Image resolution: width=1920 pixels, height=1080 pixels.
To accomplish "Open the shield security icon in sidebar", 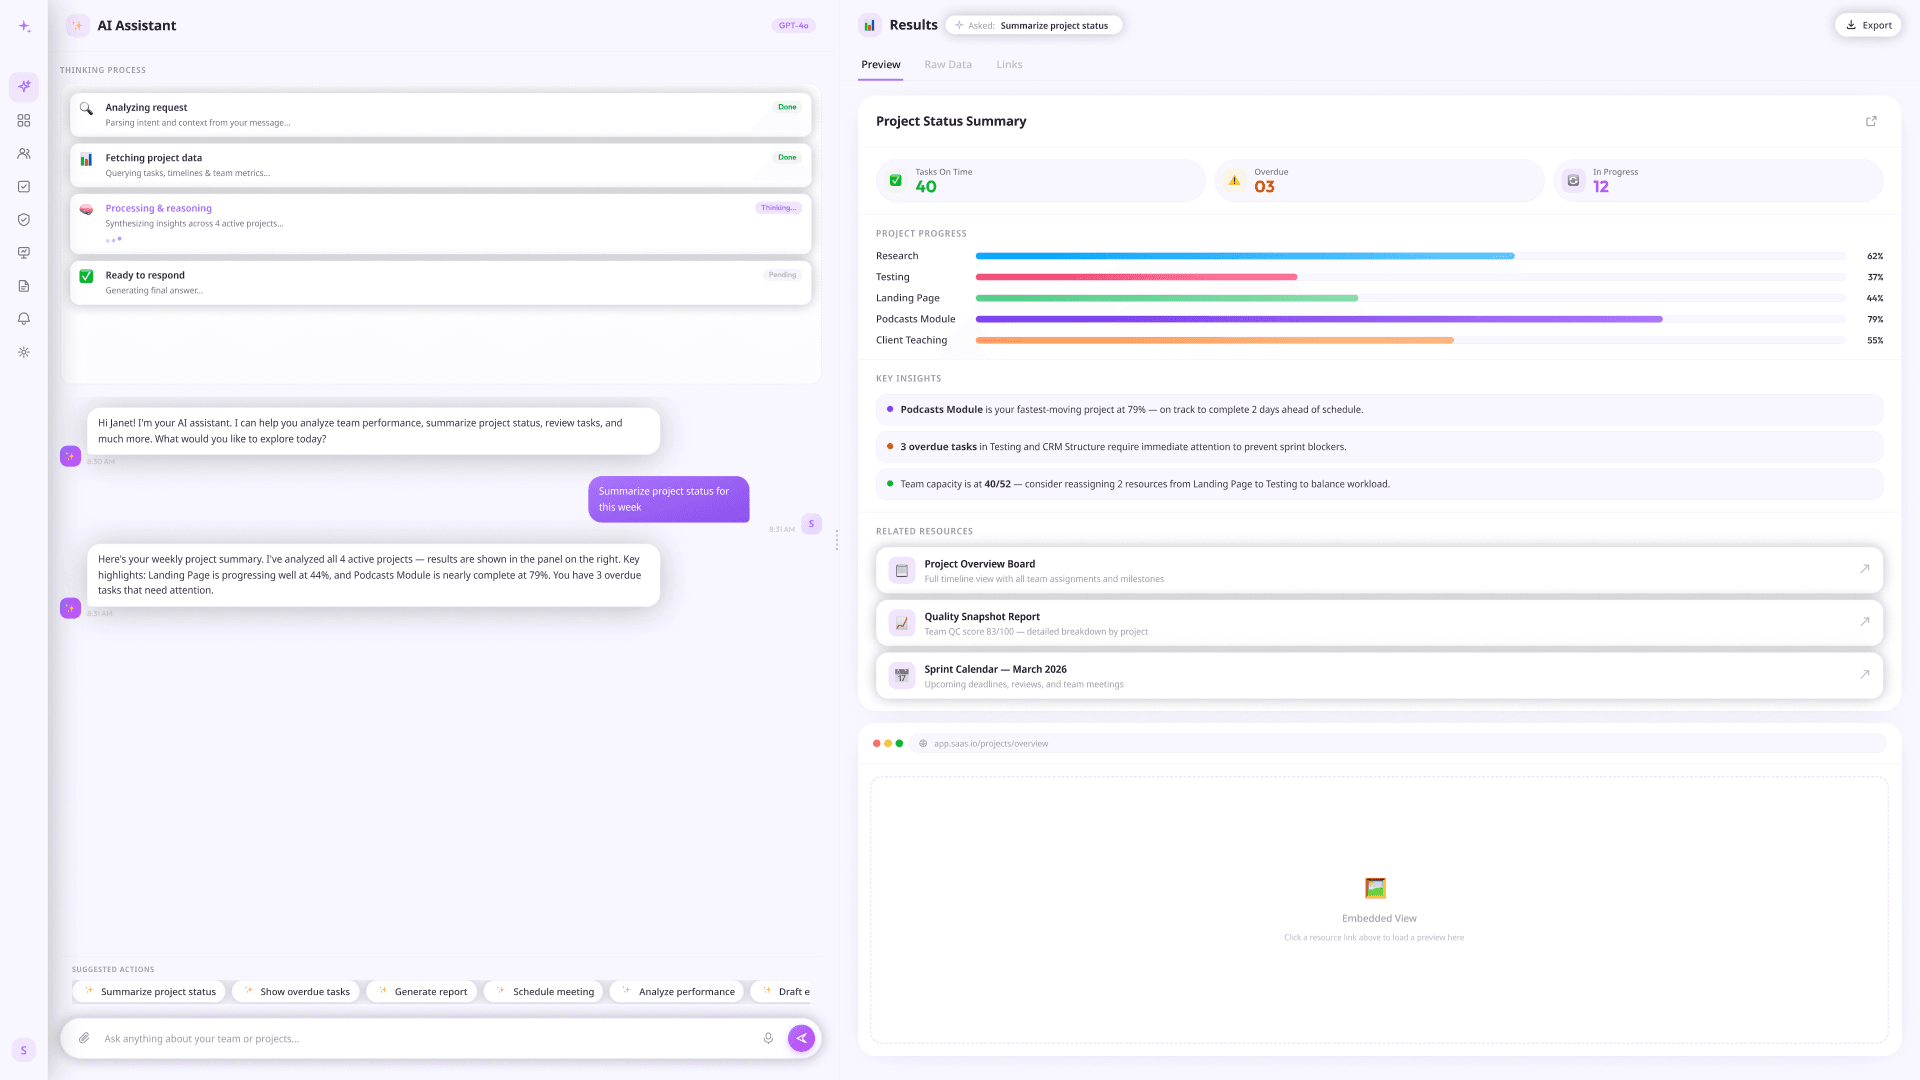I will click(24, 220).
